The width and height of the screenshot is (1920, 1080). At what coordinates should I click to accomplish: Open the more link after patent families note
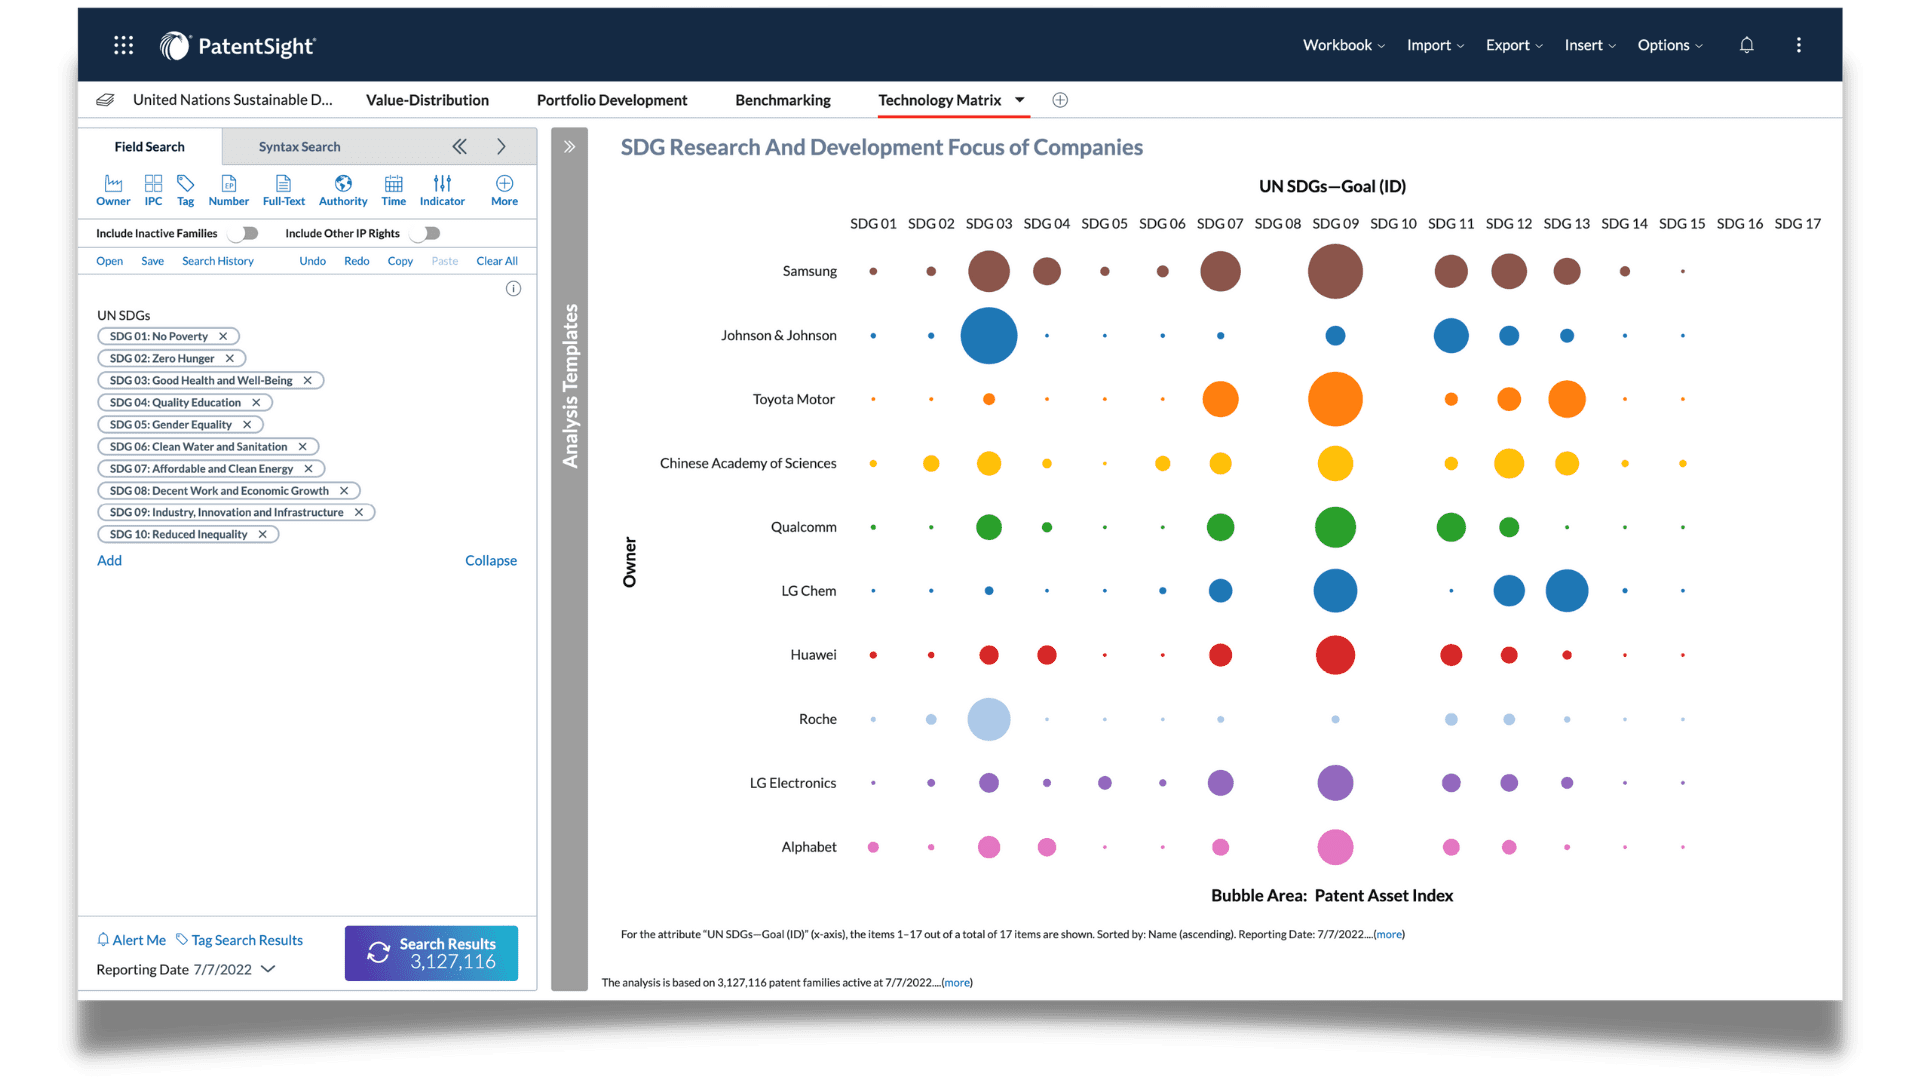[x=957, y=983]
